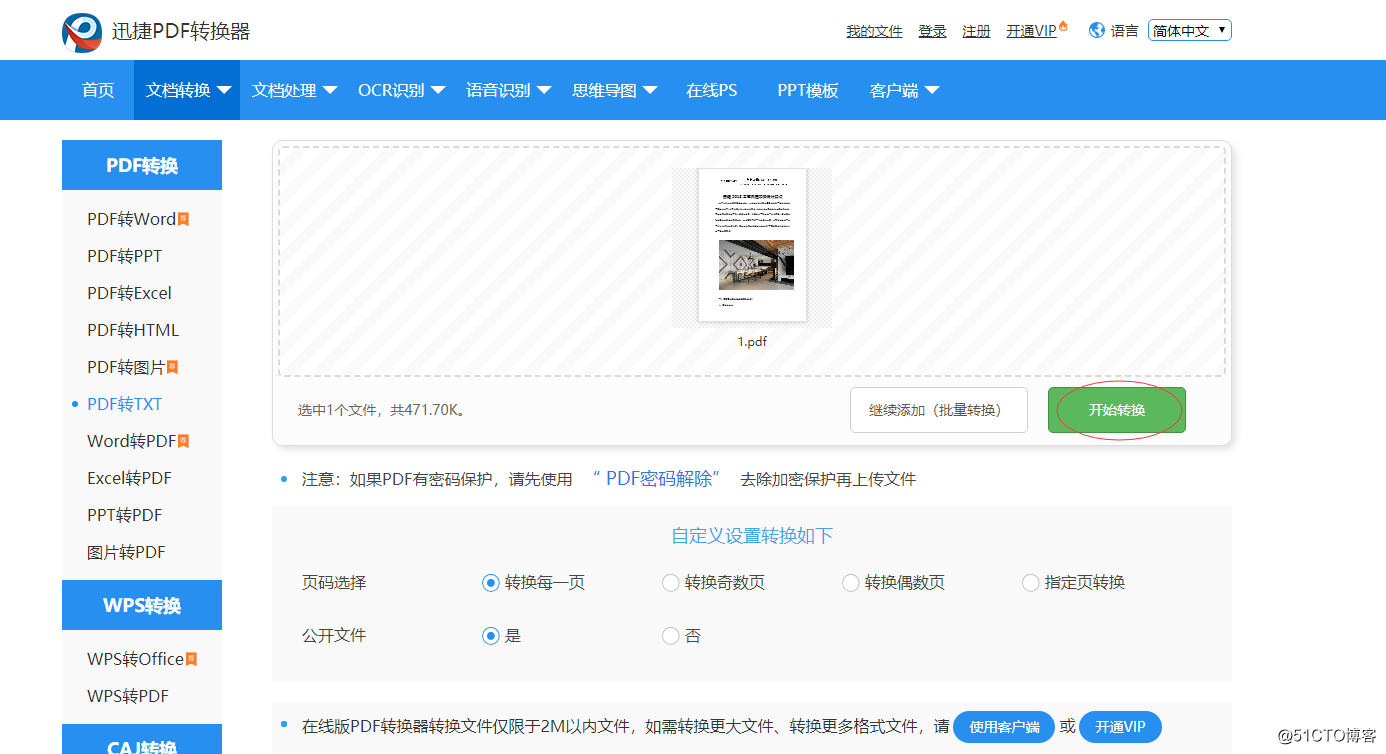Expand the 思维导图 menu
This screenshot has width=1386, height=754.
614,90
